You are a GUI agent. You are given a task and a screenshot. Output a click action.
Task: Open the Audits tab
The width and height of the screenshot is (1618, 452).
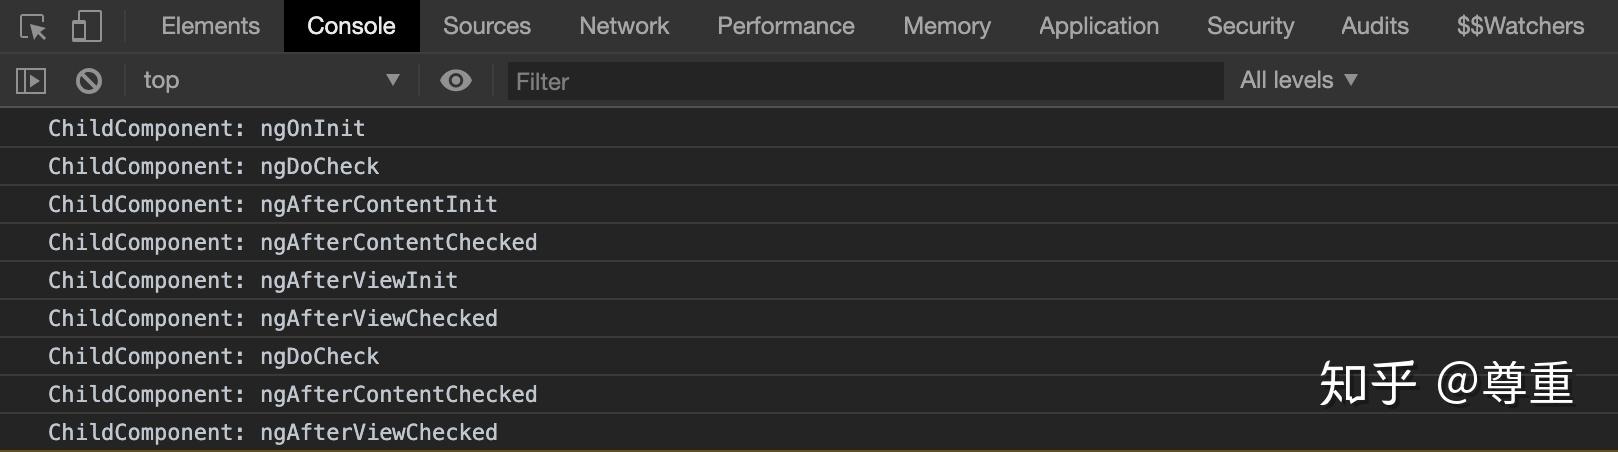1375,26
